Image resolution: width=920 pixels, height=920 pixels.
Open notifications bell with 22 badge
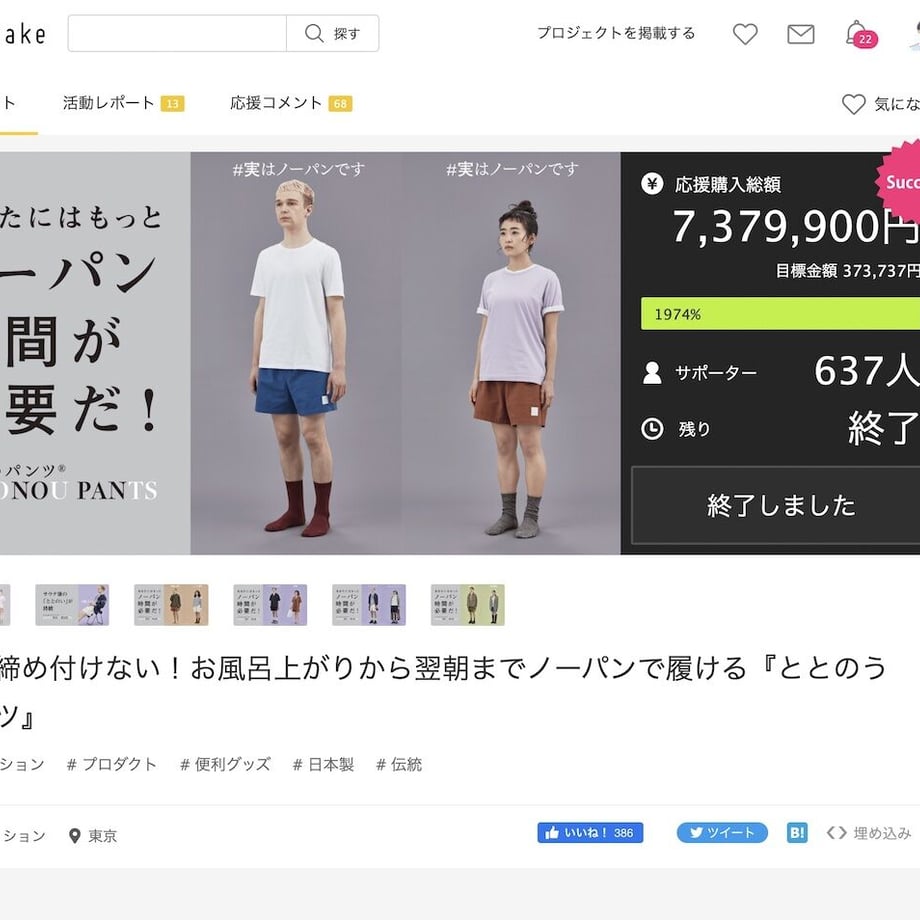860,33
